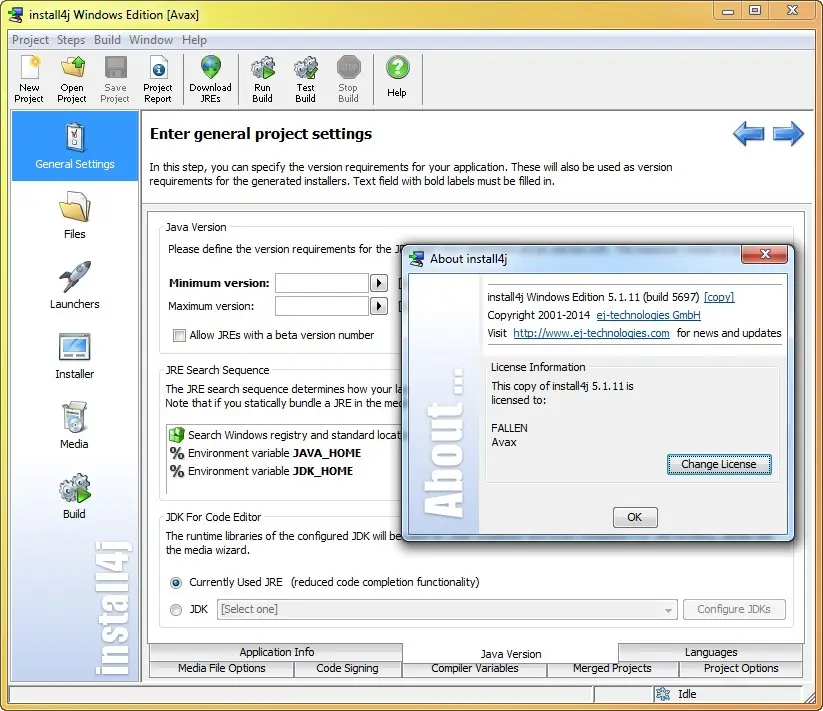823x711 pixels.
Task: Click the Idle status gear icon
Action: tap(663, 694)
